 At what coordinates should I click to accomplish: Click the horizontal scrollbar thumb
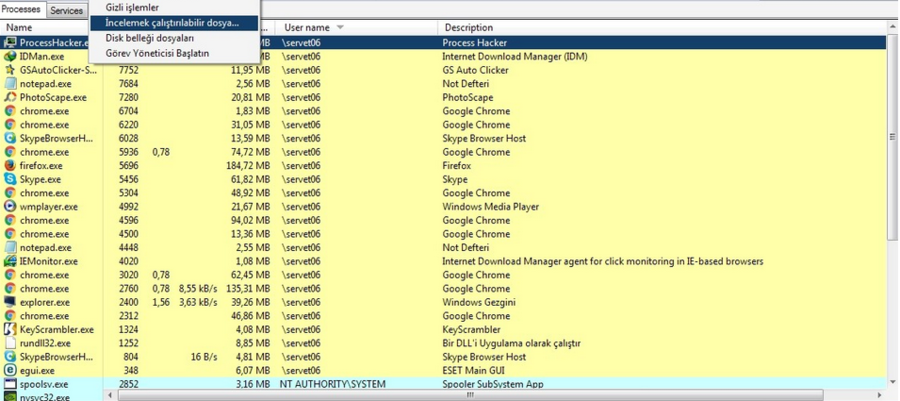[x=470, y=395]
